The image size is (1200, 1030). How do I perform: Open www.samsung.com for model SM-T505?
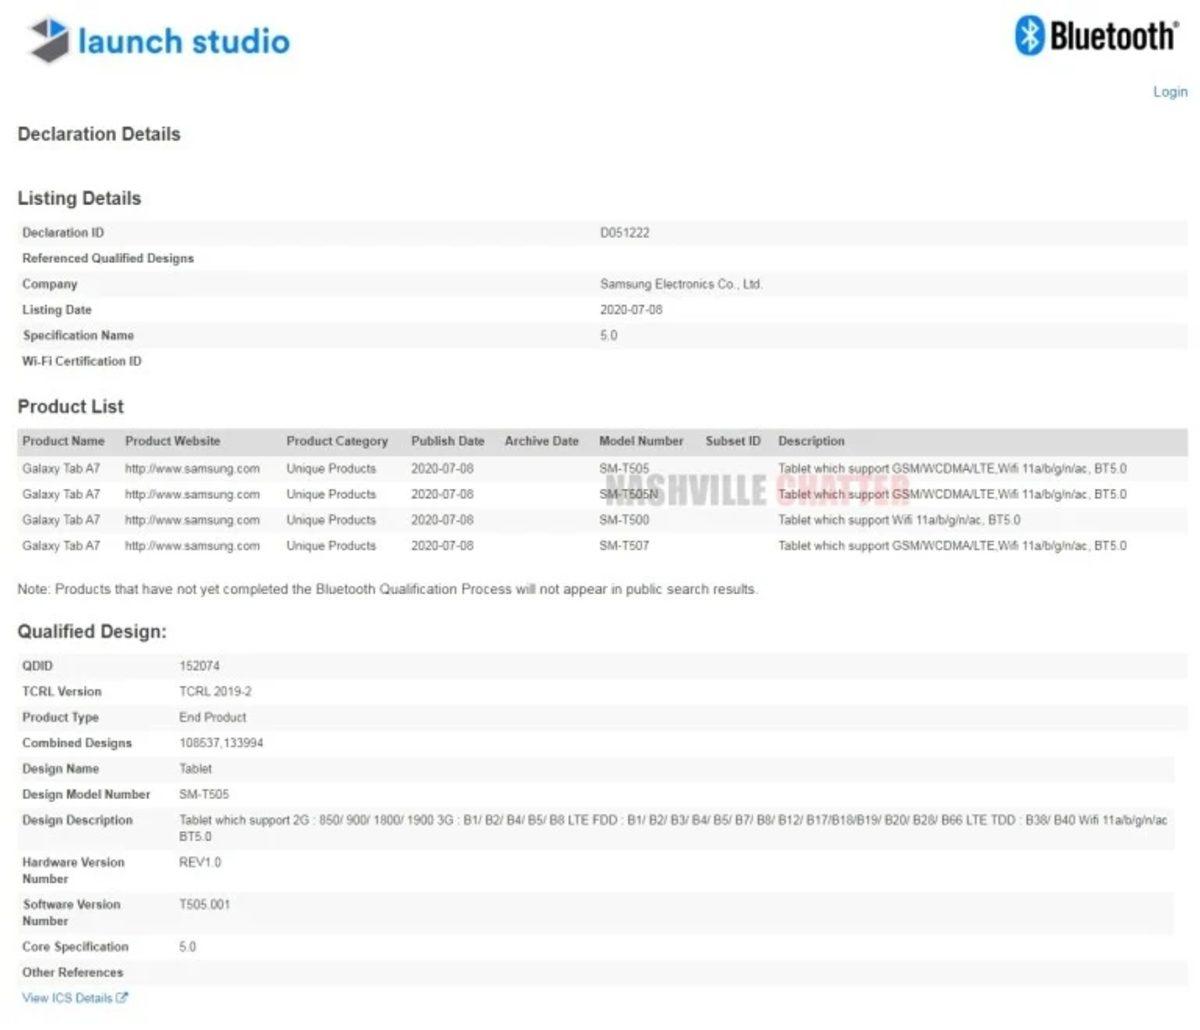point(192,468)
